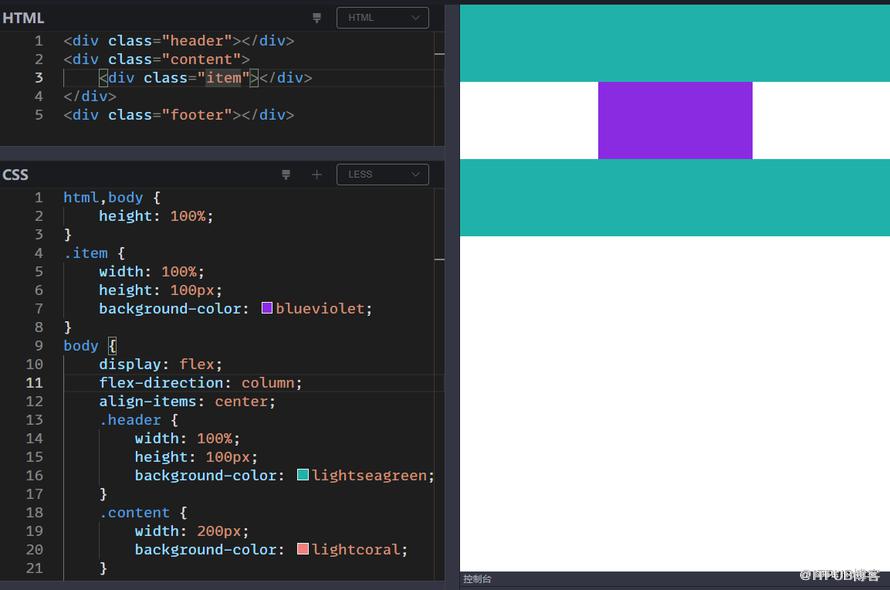Open the 控制台 console tab
This screenshot has height=590, width=890.
[x=477, y=579]
